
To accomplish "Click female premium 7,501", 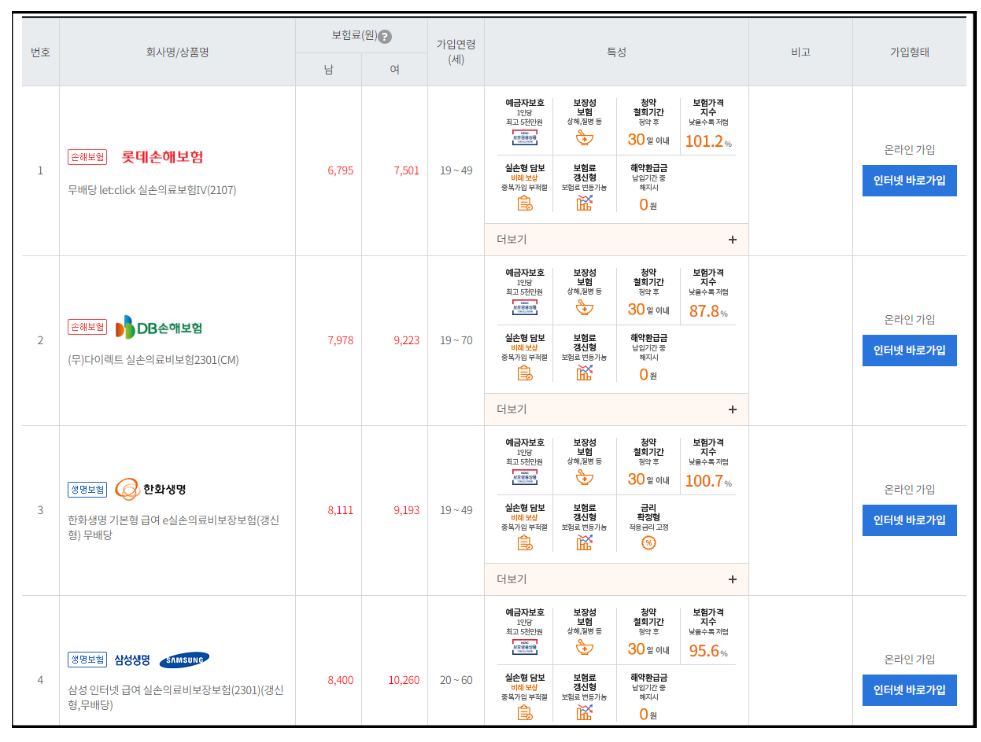I will [407, 171].
